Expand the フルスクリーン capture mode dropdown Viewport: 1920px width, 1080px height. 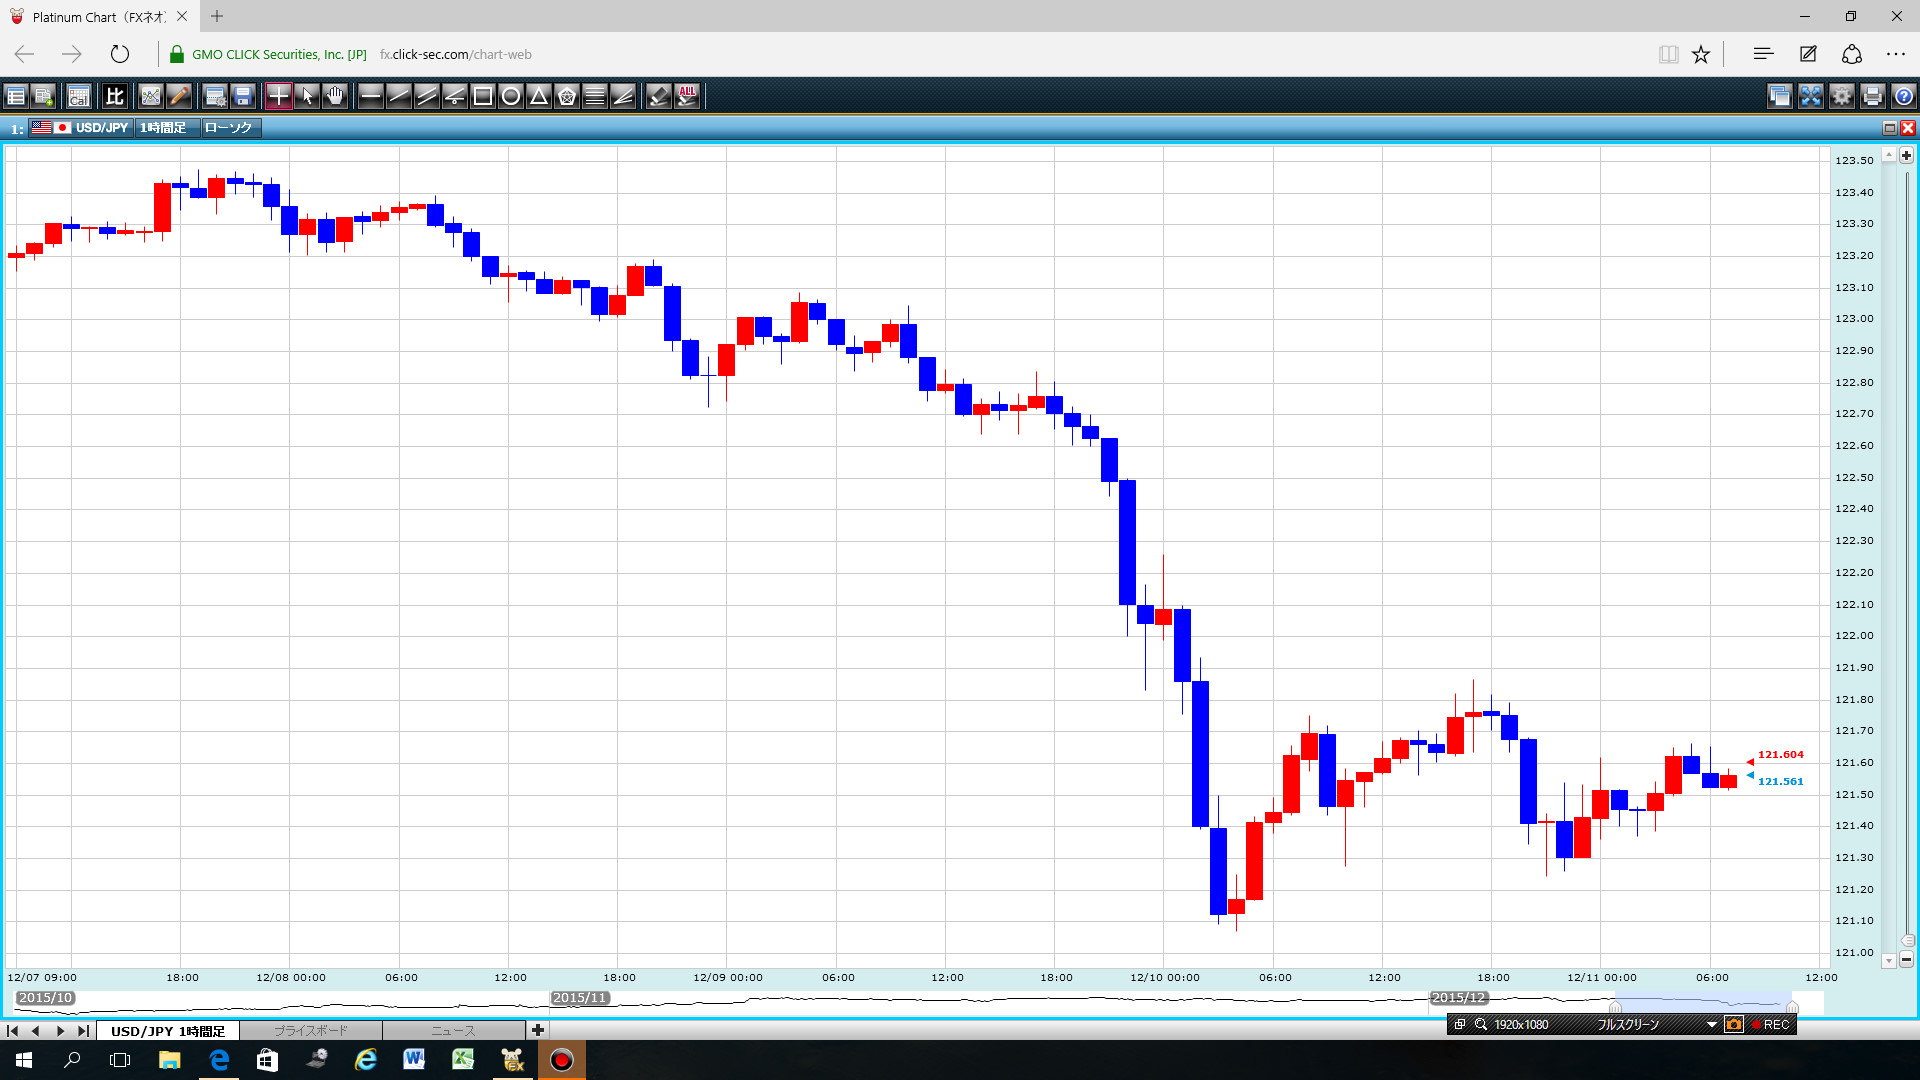pyautogui.click(x=1711, y=1024)
